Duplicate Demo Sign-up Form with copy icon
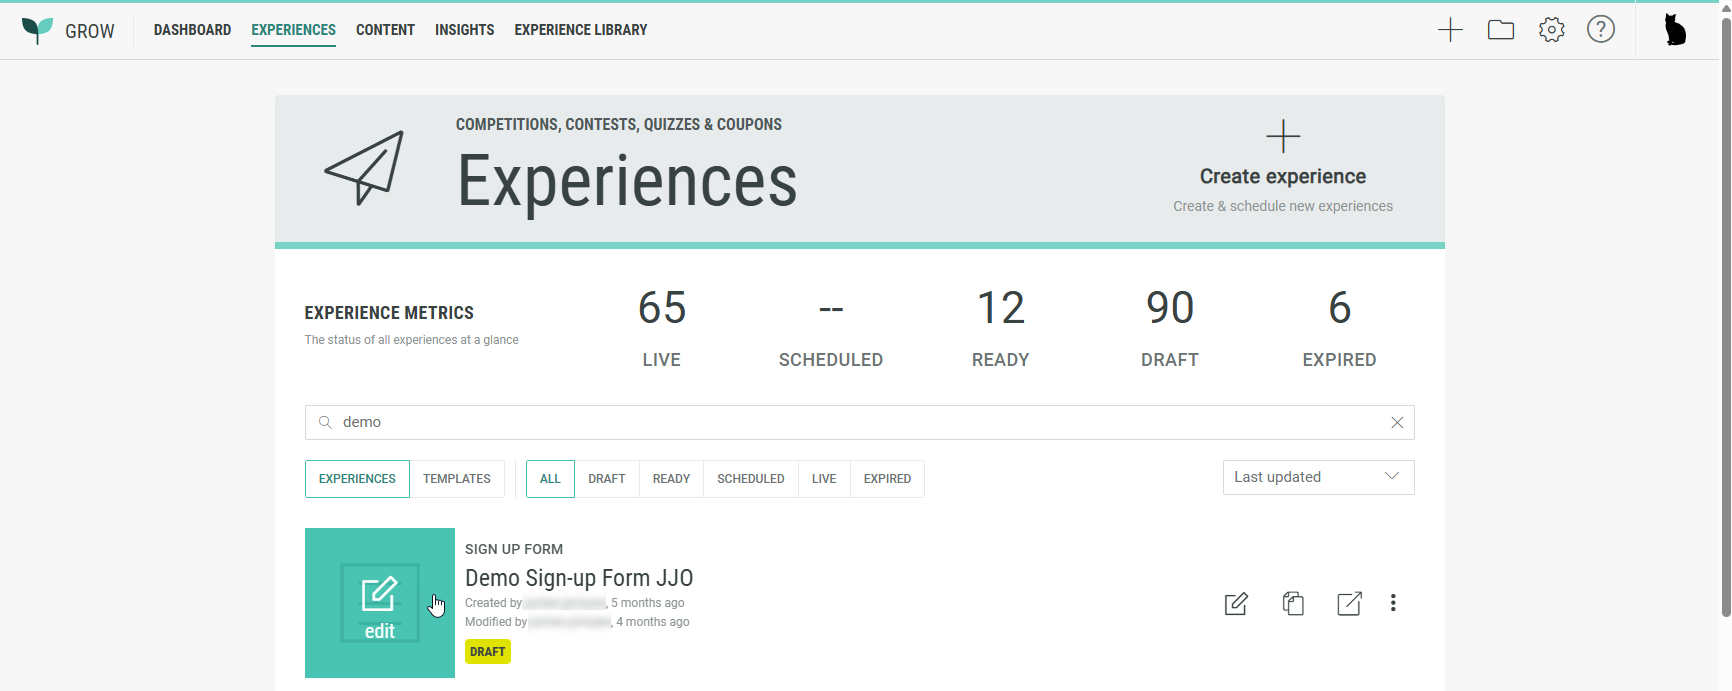 click(x=1293, y=603)
